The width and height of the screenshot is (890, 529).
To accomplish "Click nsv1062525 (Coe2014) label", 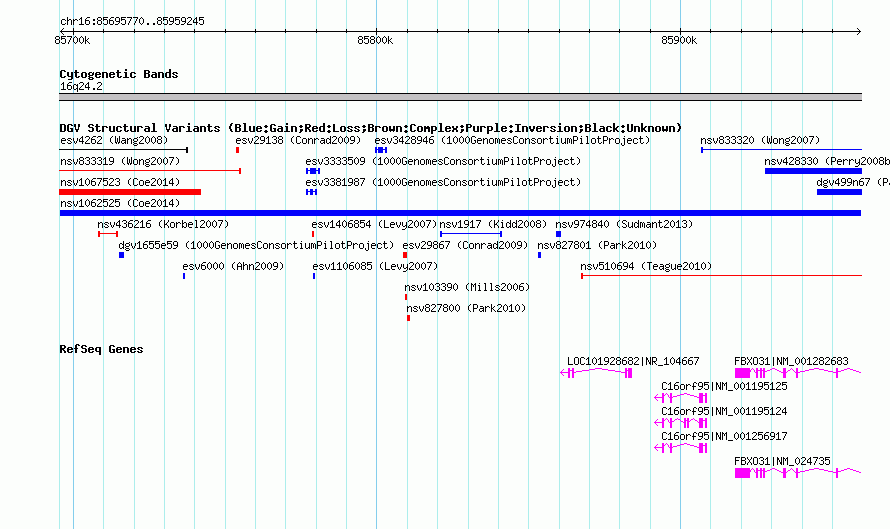I will [x=120, y=203].
